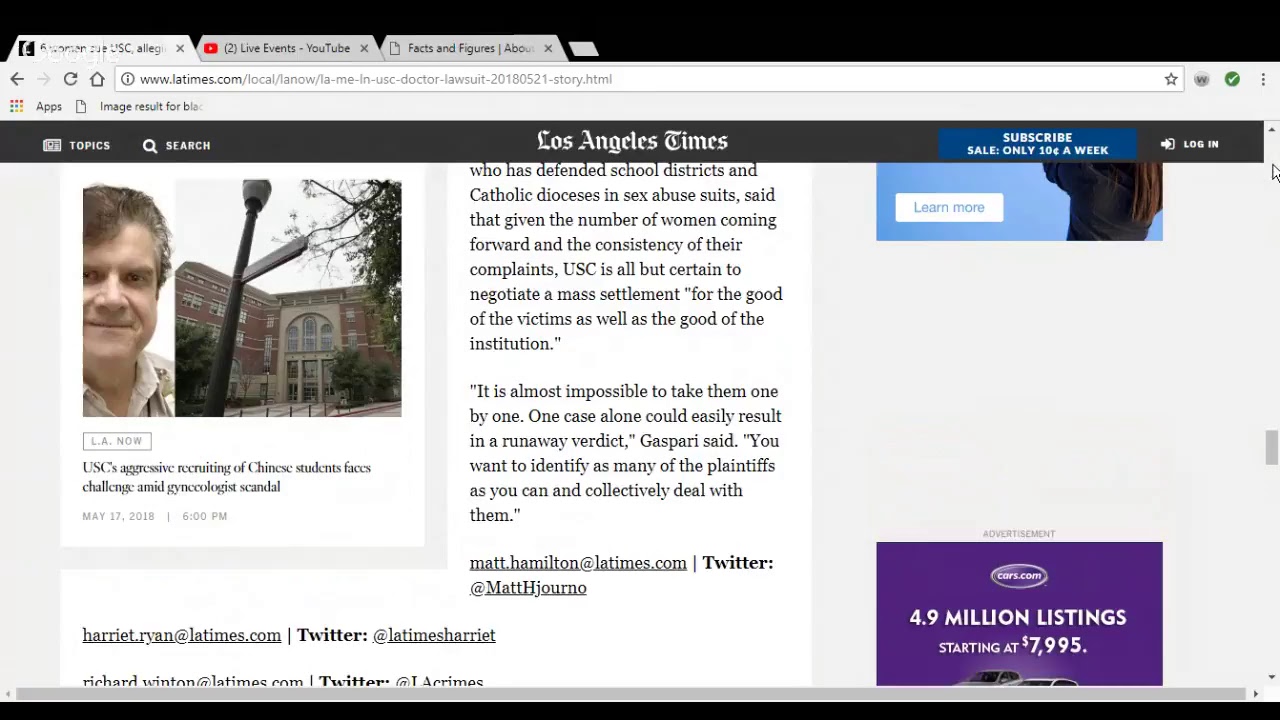Click the address bar URL field
This screenshot has width=1280, height=720.
[640, 79]
